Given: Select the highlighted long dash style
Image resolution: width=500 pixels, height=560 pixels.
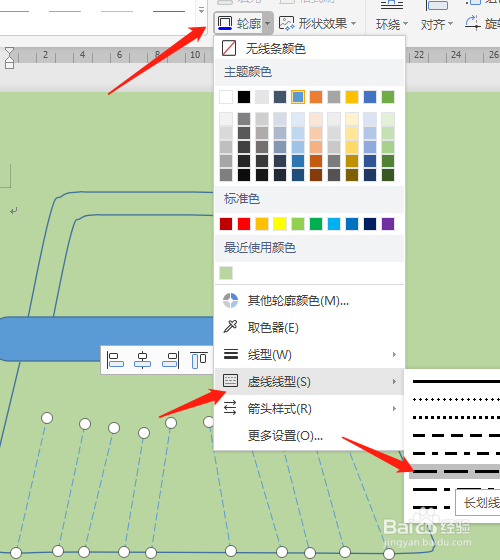Looking at the screenshot, I should coord(454,471).
